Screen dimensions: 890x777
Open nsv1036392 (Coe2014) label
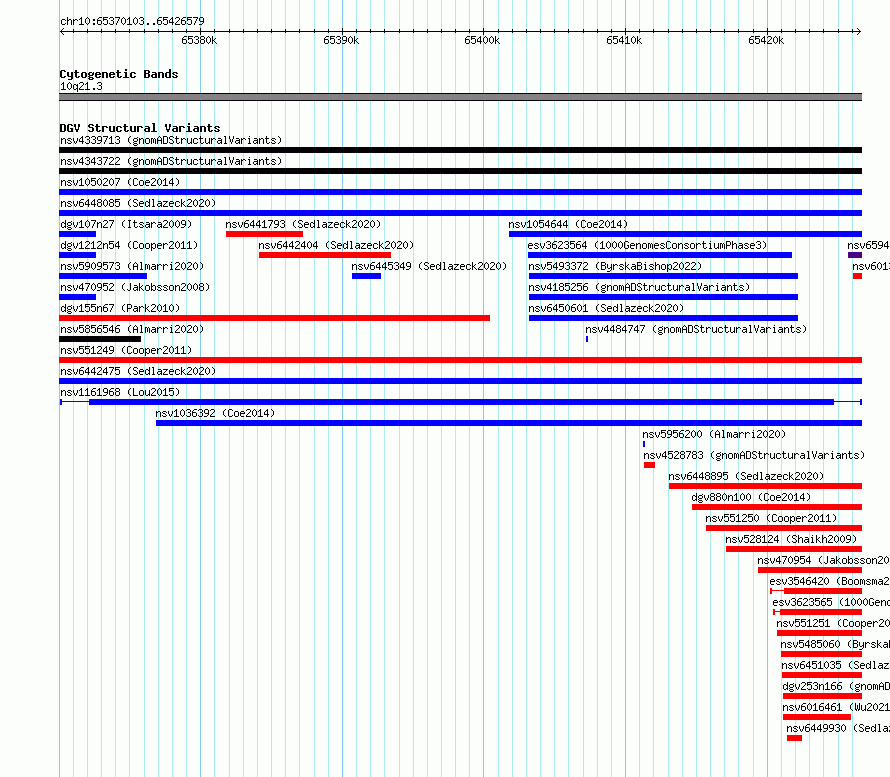[x=215, y=413]
